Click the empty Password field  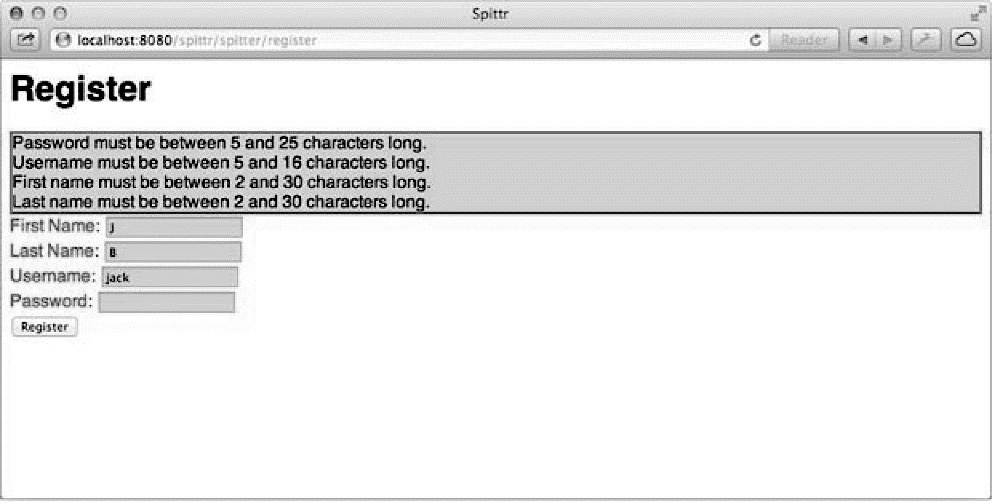point(167,302)
